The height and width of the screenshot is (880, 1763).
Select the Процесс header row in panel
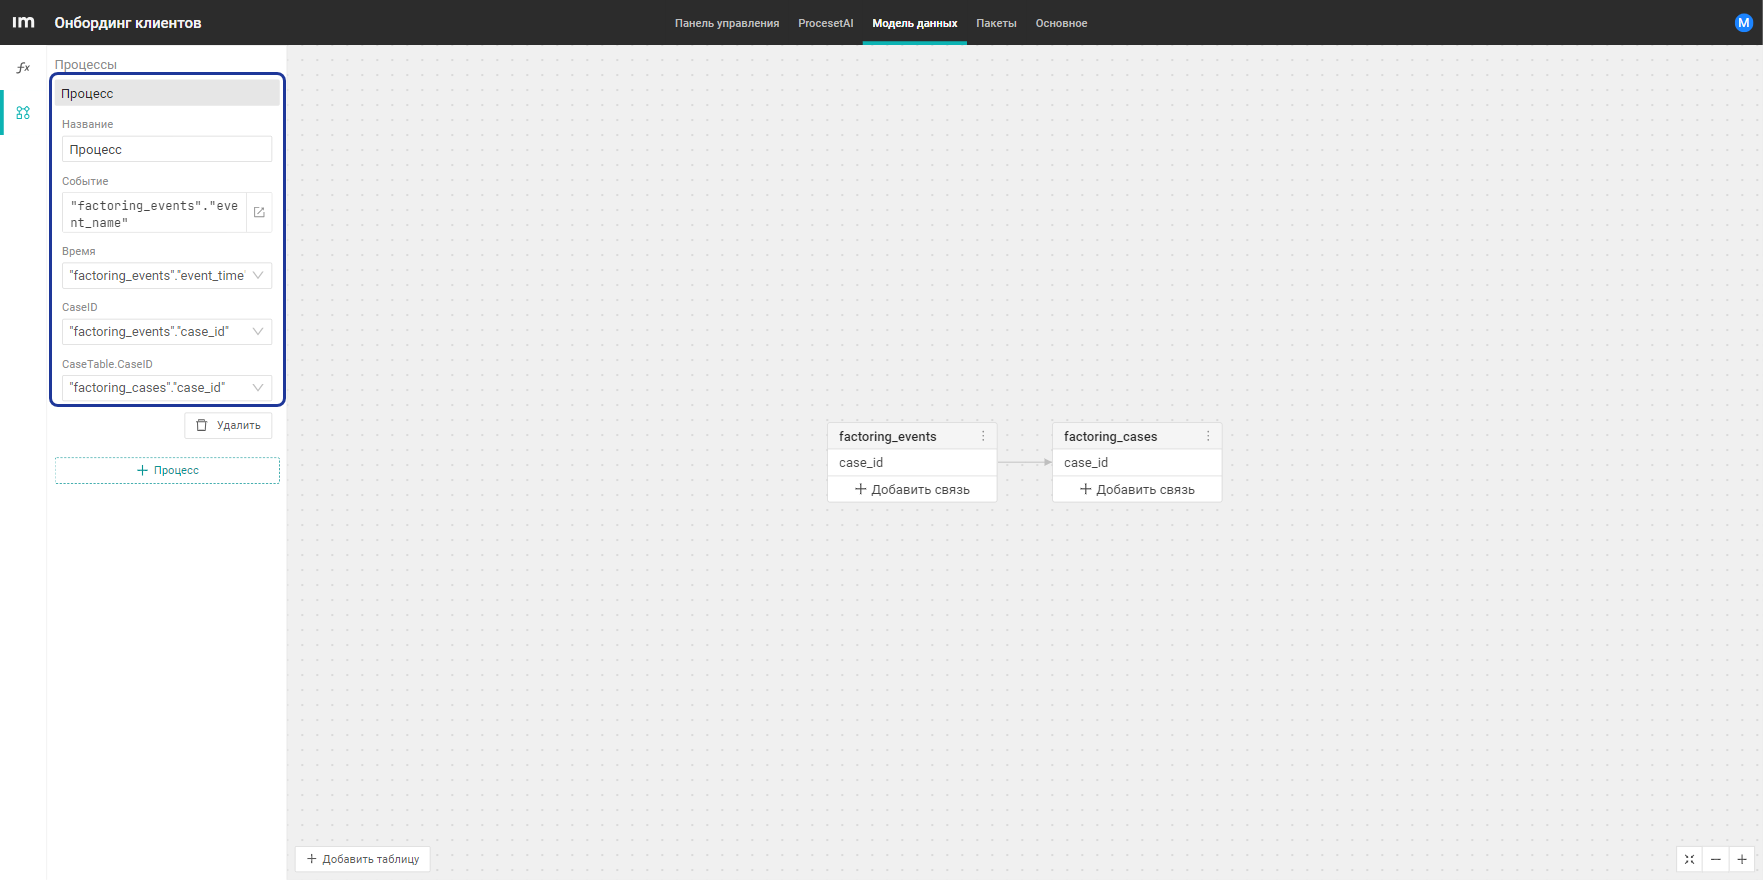(167, 93)
